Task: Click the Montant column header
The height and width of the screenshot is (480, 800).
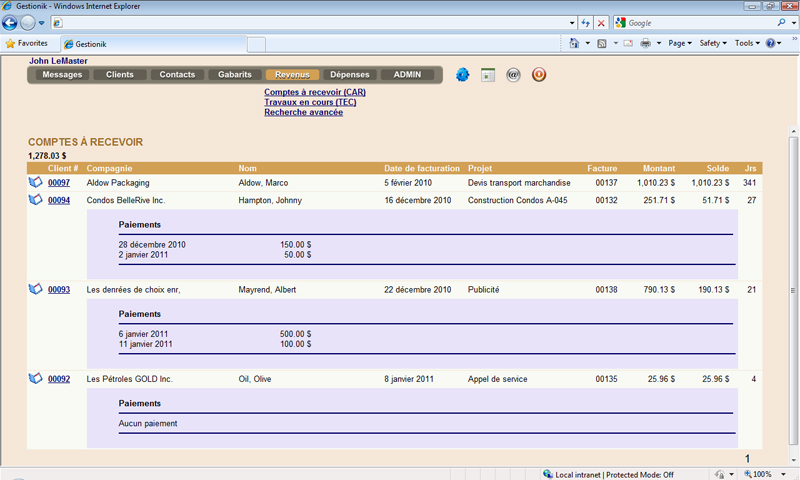Action: point(659,168)
